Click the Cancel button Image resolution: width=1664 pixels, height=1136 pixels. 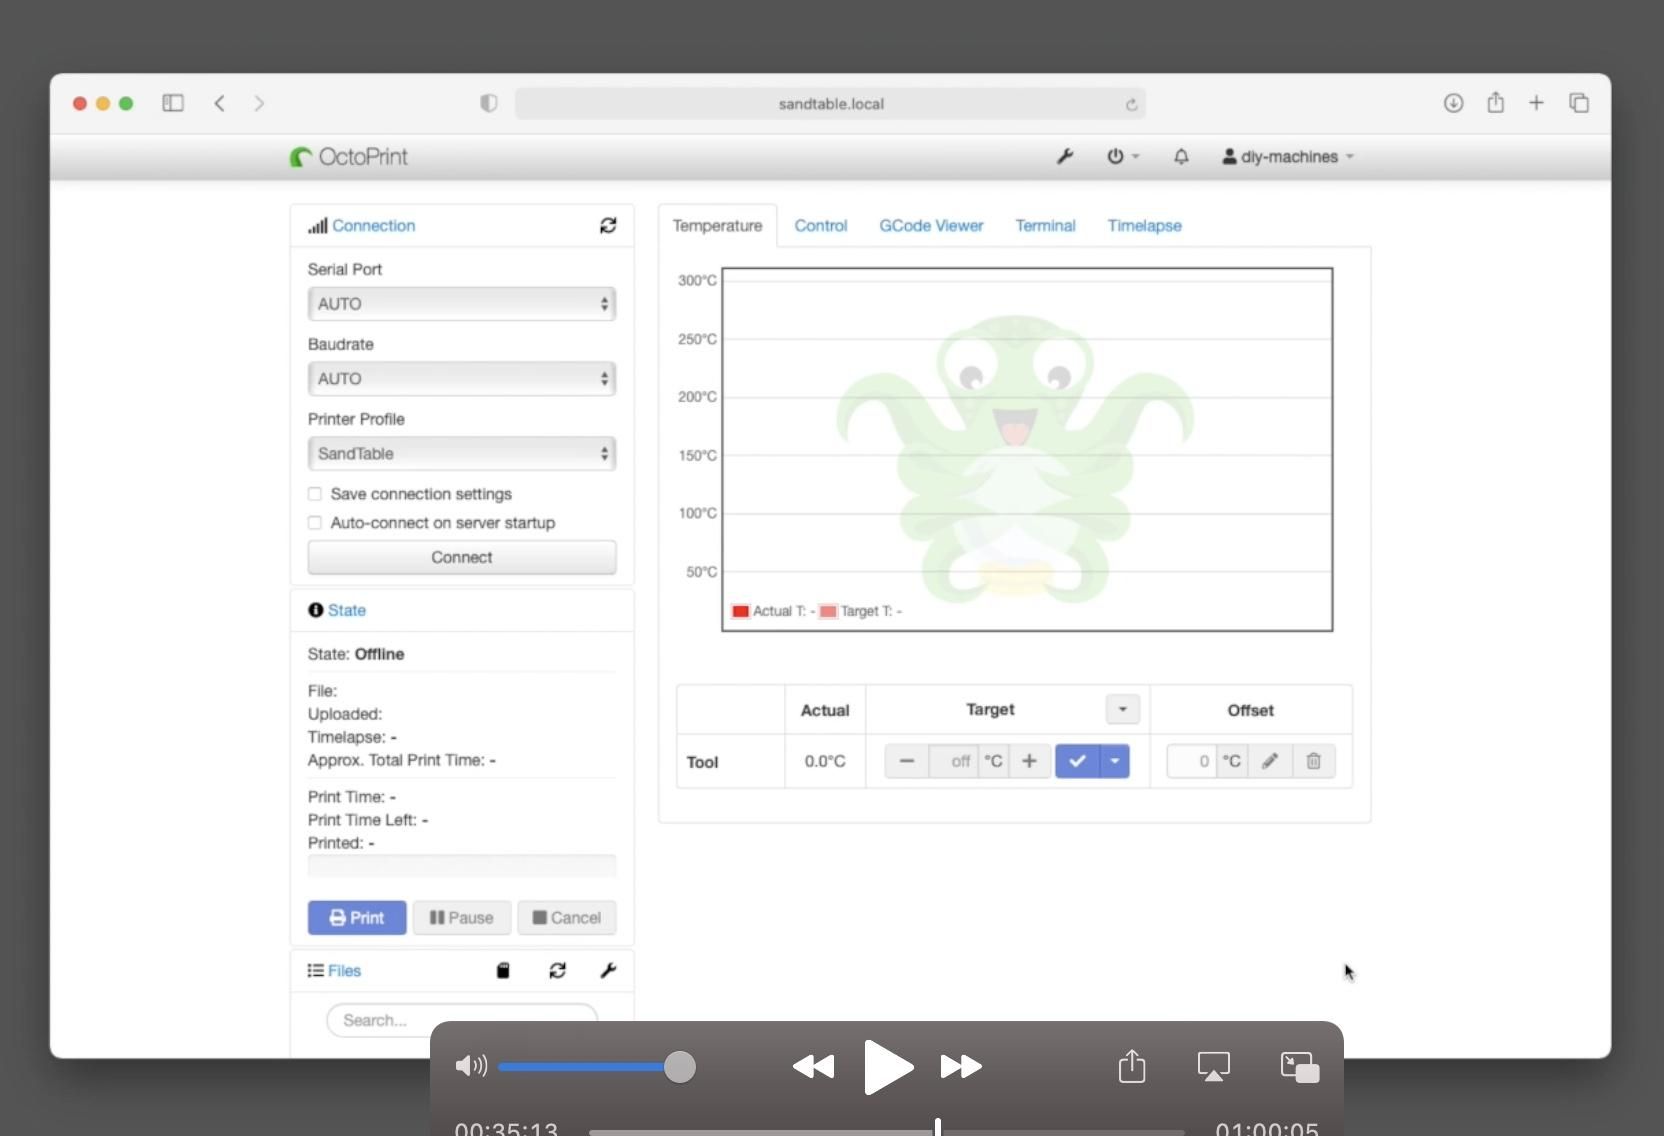coord(567,918)
